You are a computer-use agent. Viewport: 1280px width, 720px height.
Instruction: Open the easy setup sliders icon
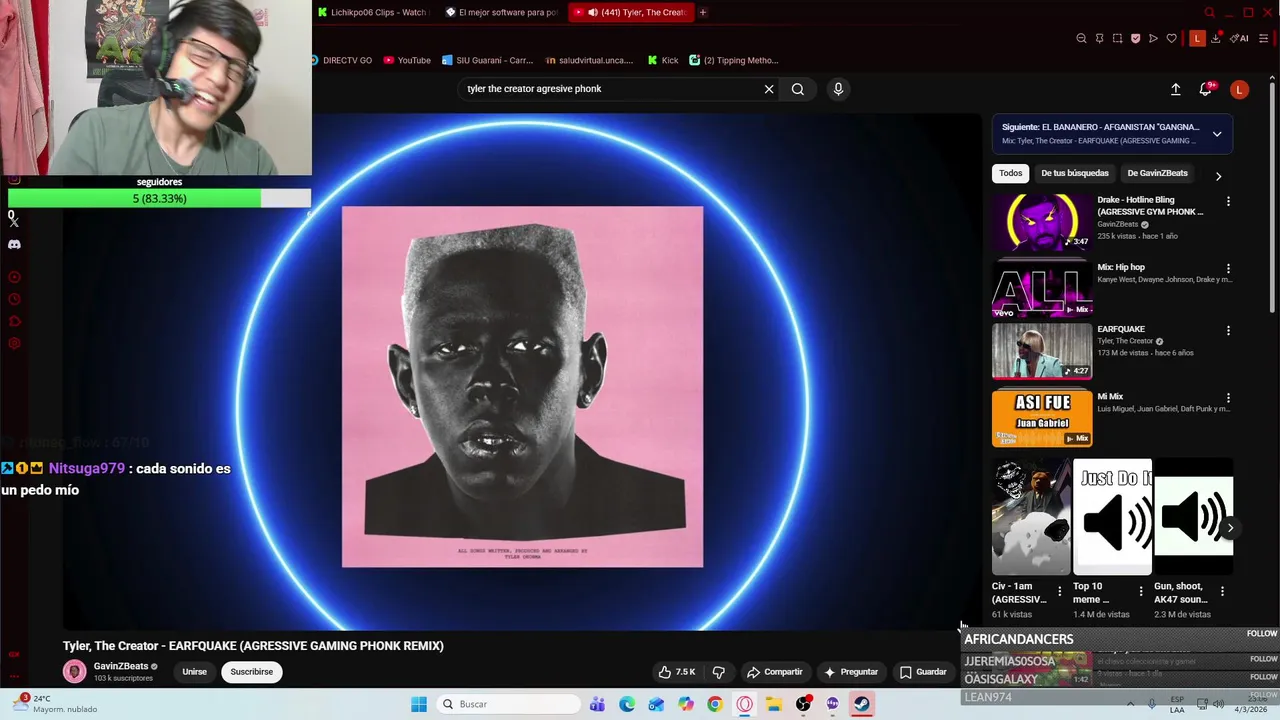tap(1264, 38)
